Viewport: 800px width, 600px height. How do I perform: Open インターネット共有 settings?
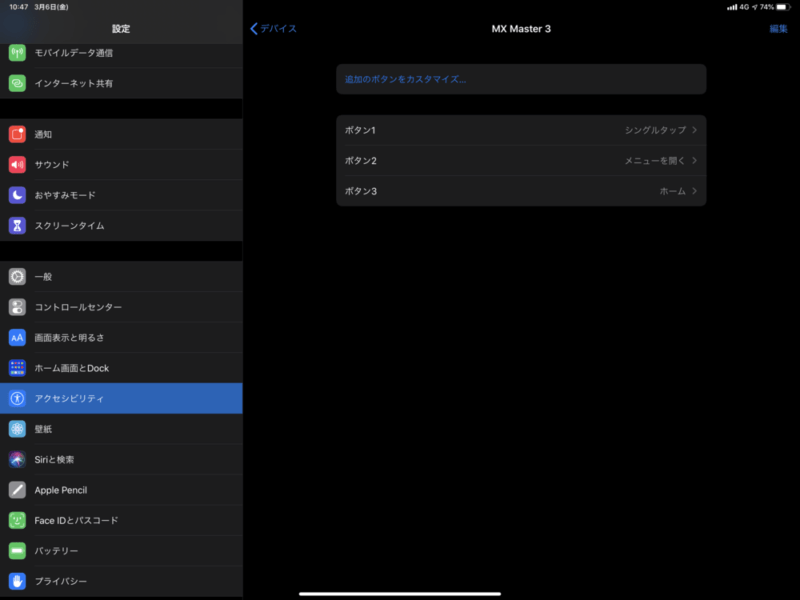[x=121, y=83]
